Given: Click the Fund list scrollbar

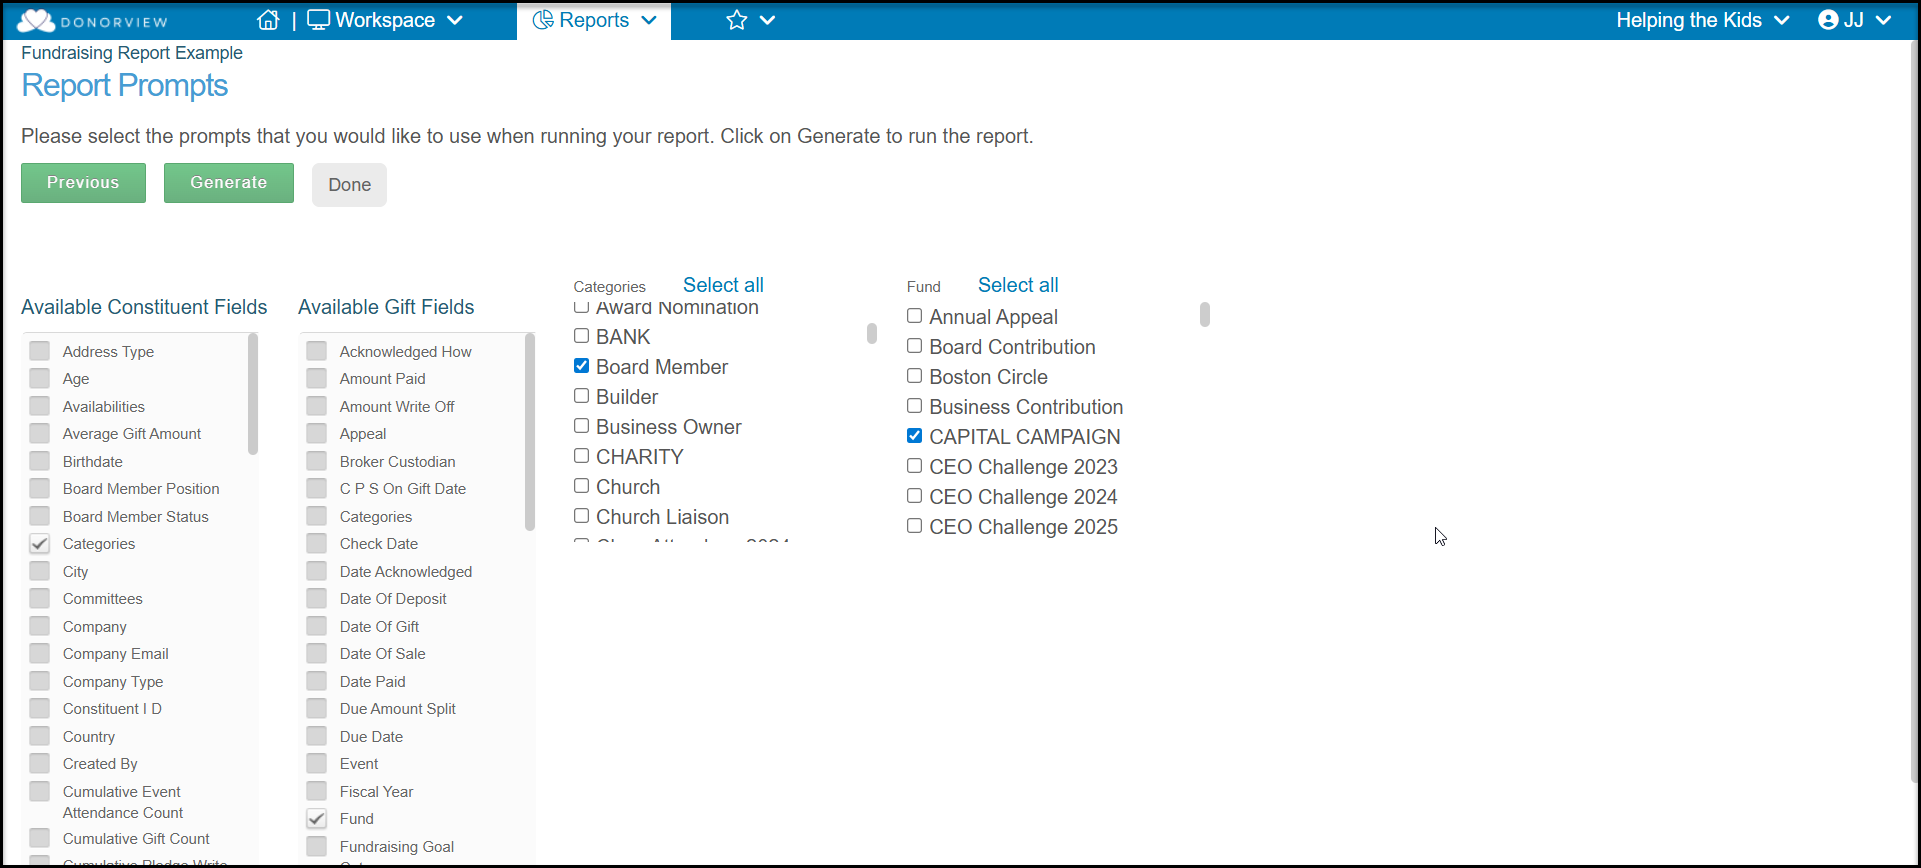Looking at the screenshot, I should pos(1205,315).
